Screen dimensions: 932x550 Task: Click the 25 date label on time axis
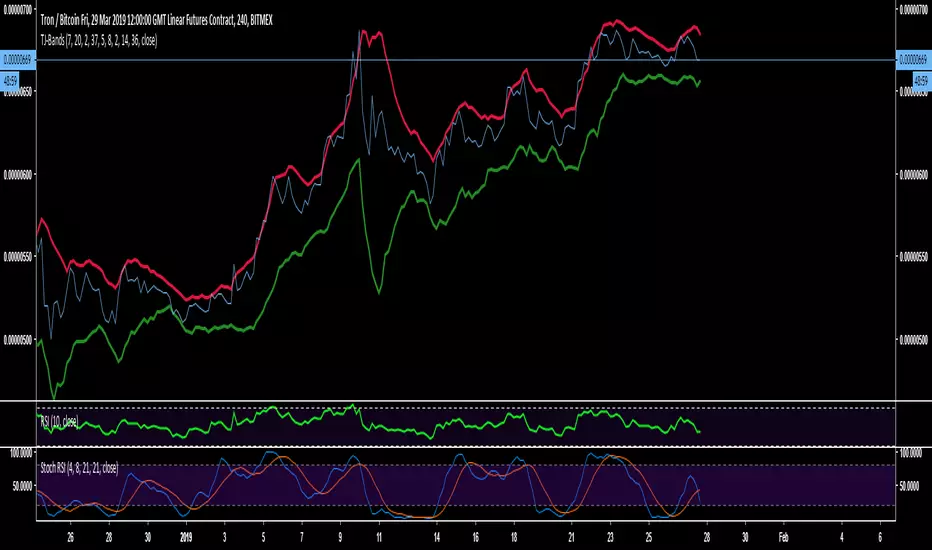pyautogui.click(x=648, y=537)
